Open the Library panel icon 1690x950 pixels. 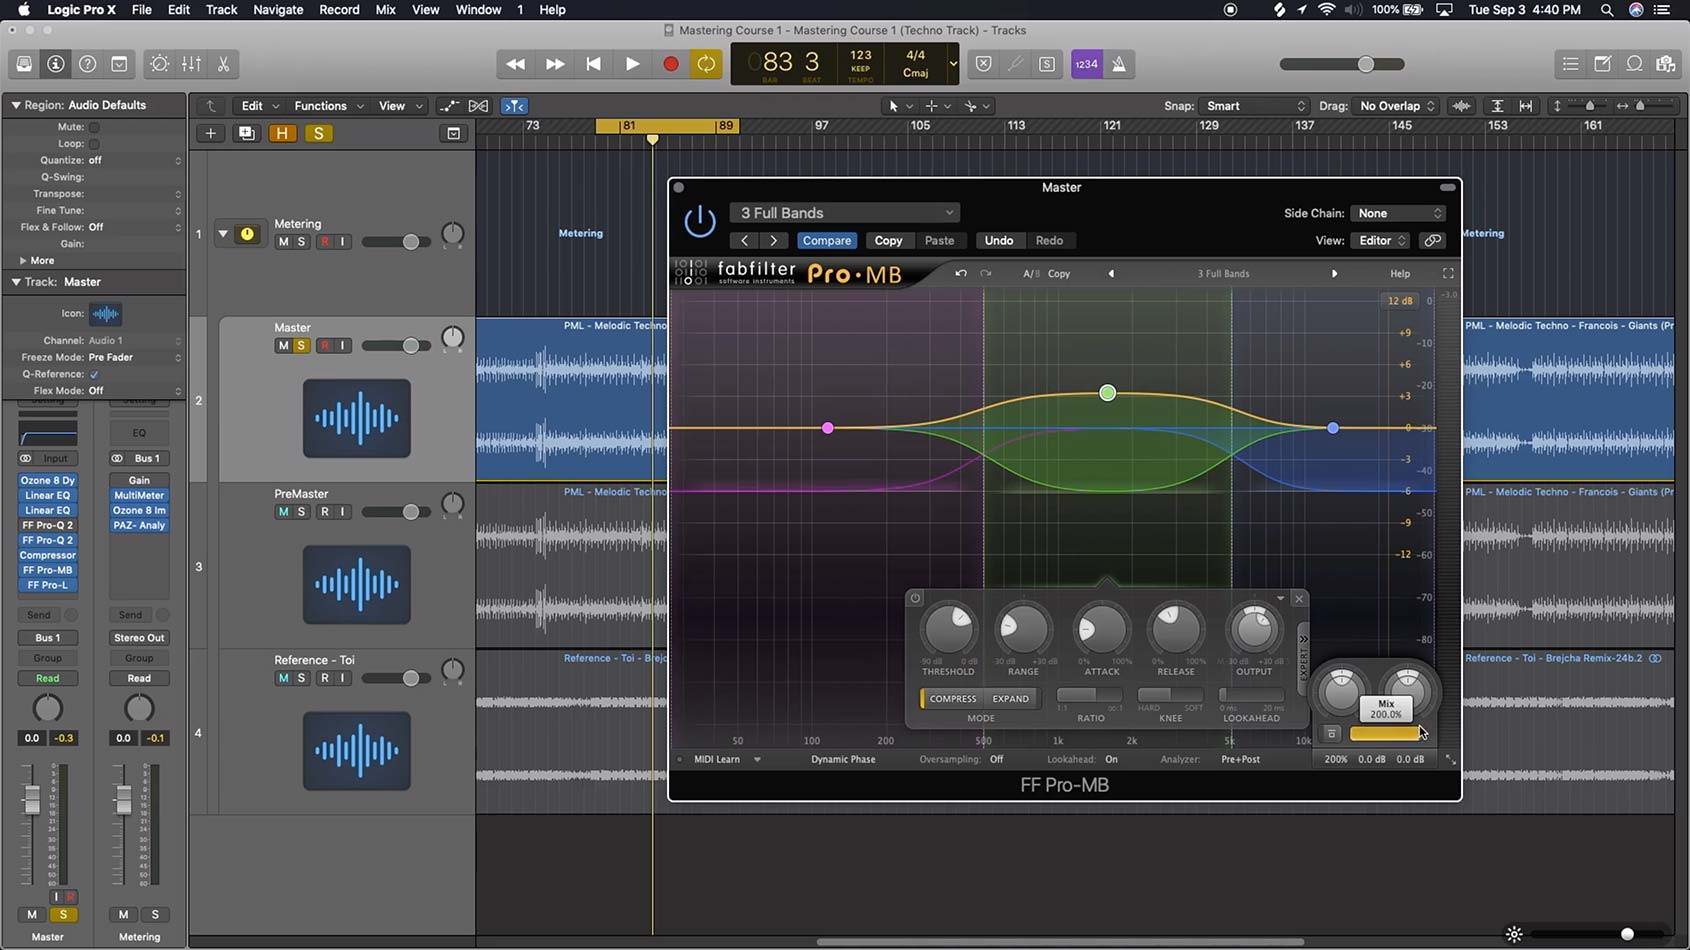(x=24, y=64)
